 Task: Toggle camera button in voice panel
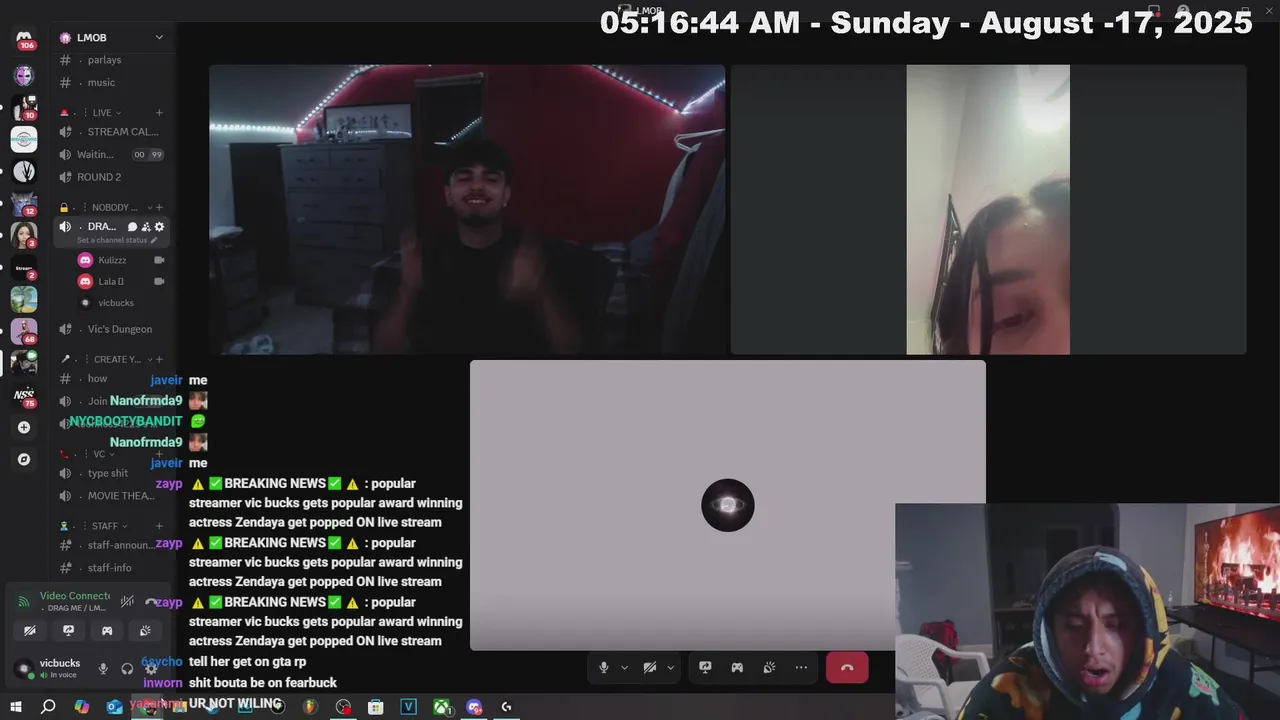(30, 631)
